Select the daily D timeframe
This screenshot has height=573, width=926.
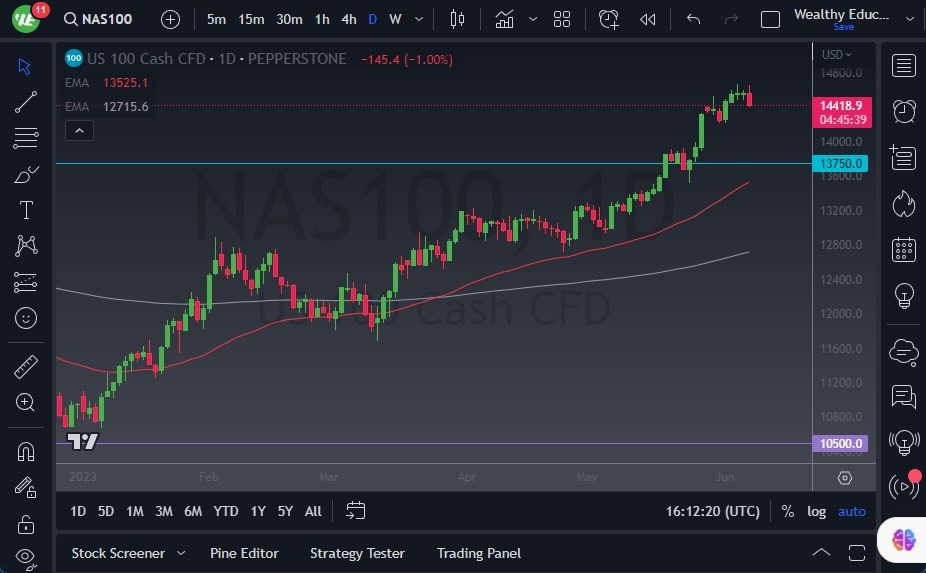[373, 19]
